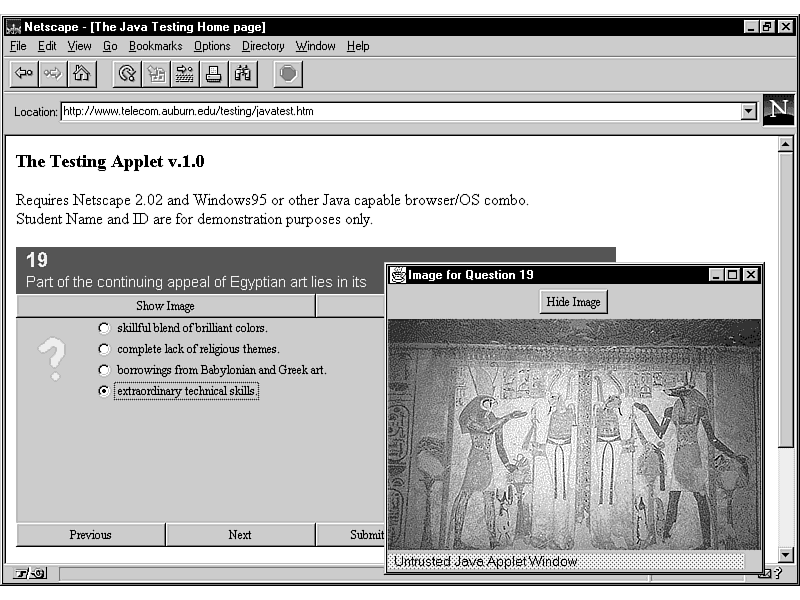
Task: Click the Submit button
Action: point(351,535)
